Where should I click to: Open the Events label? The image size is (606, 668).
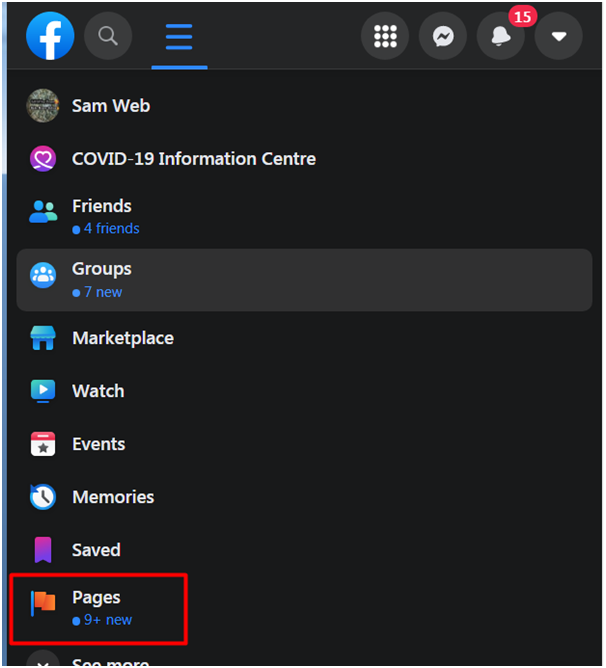[99, 444]
